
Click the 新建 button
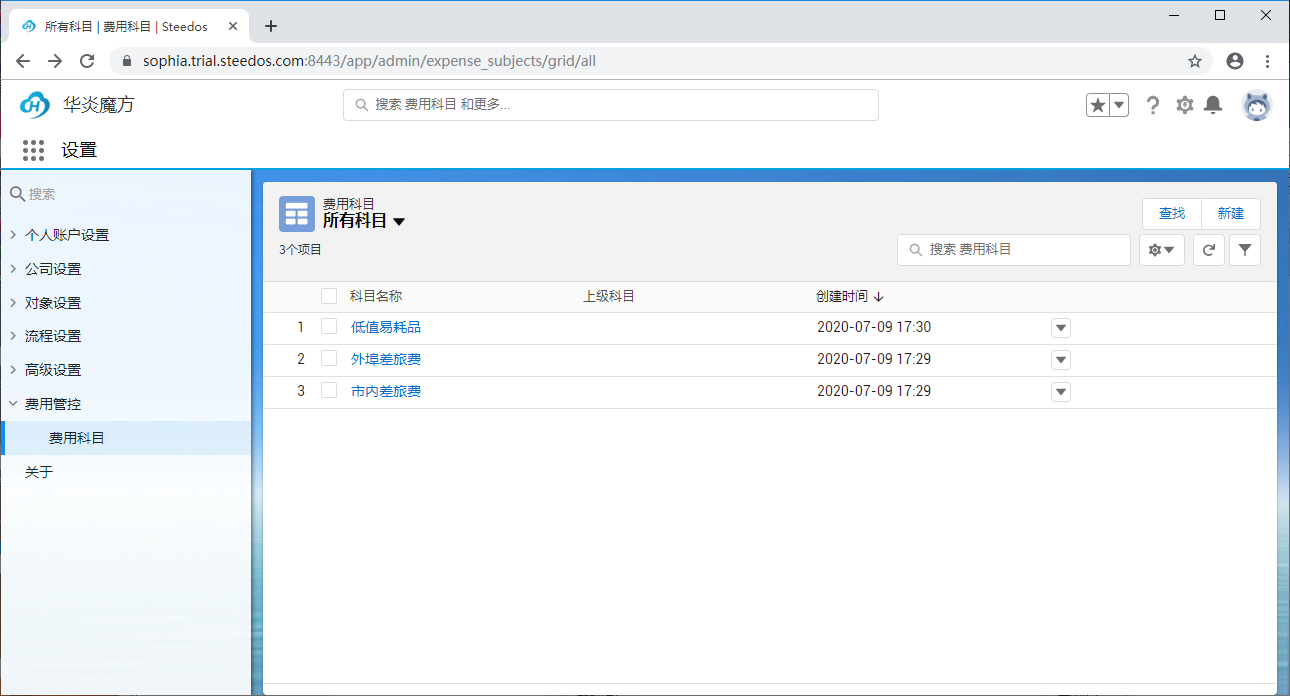[1230, 213]
